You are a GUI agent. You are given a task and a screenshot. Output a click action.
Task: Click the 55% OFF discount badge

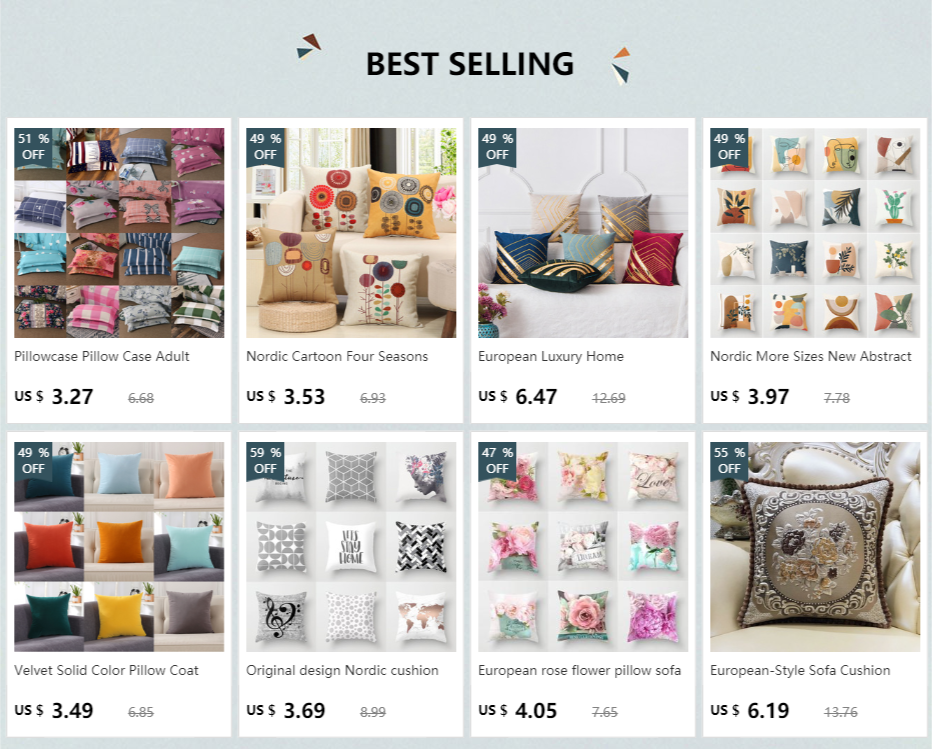coord(729,461)
